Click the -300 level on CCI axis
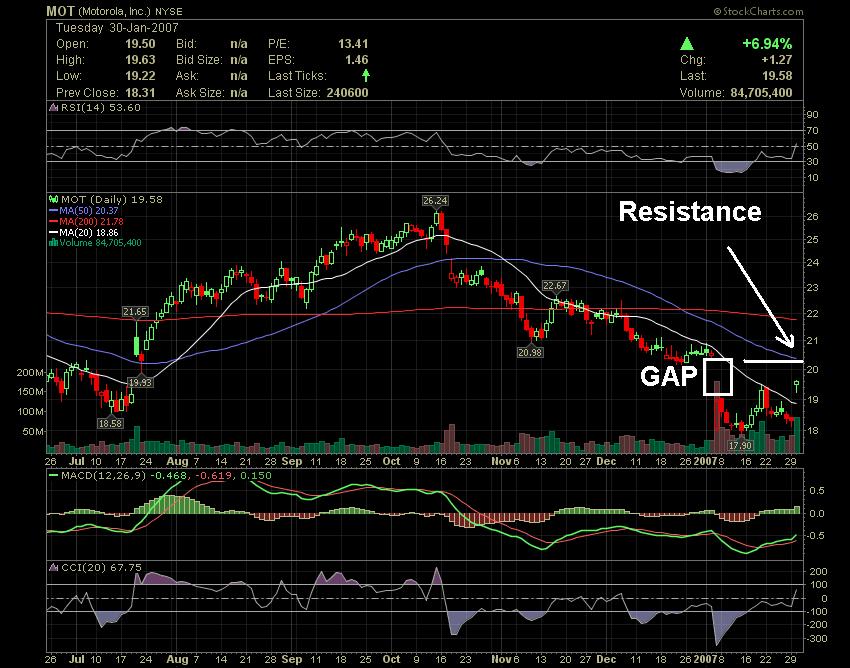The width and height of the screenshot is (850, 668). (817, 639)
